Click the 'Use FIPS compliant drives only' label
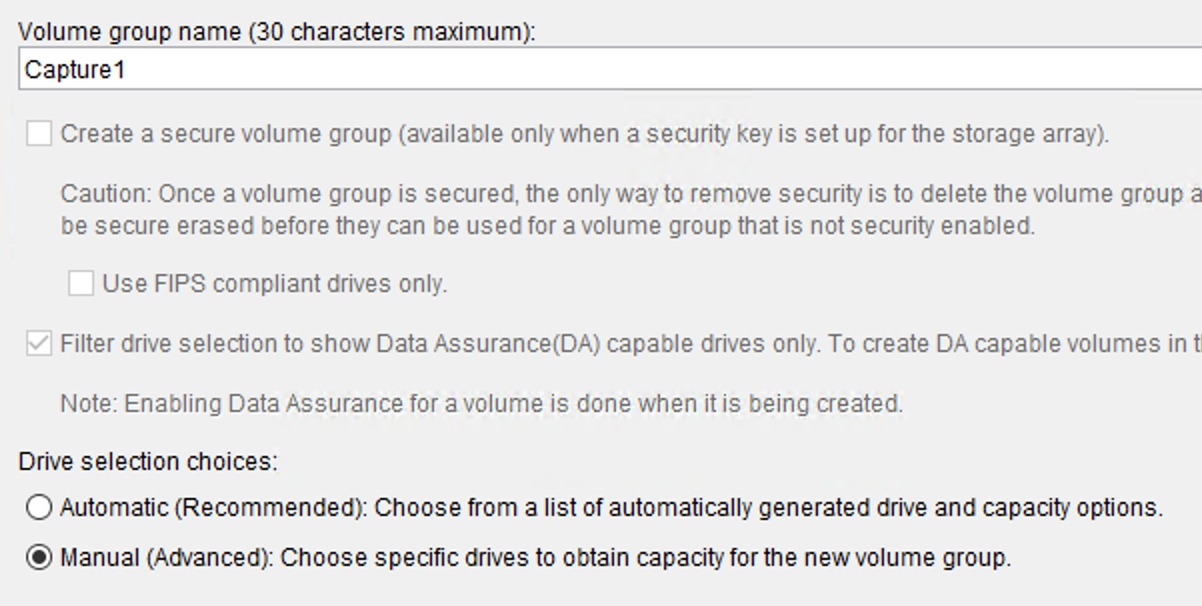This screenshot has height=606, width=1202. (x=274, y=284)
